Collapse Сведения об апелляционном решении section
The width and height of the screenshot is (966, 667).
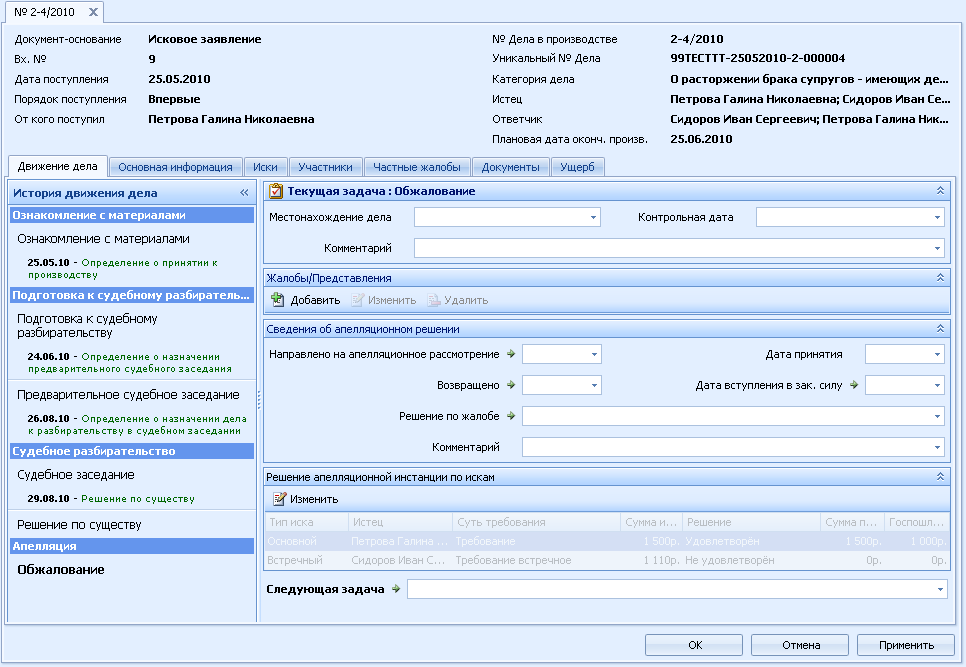pos(940,329)
